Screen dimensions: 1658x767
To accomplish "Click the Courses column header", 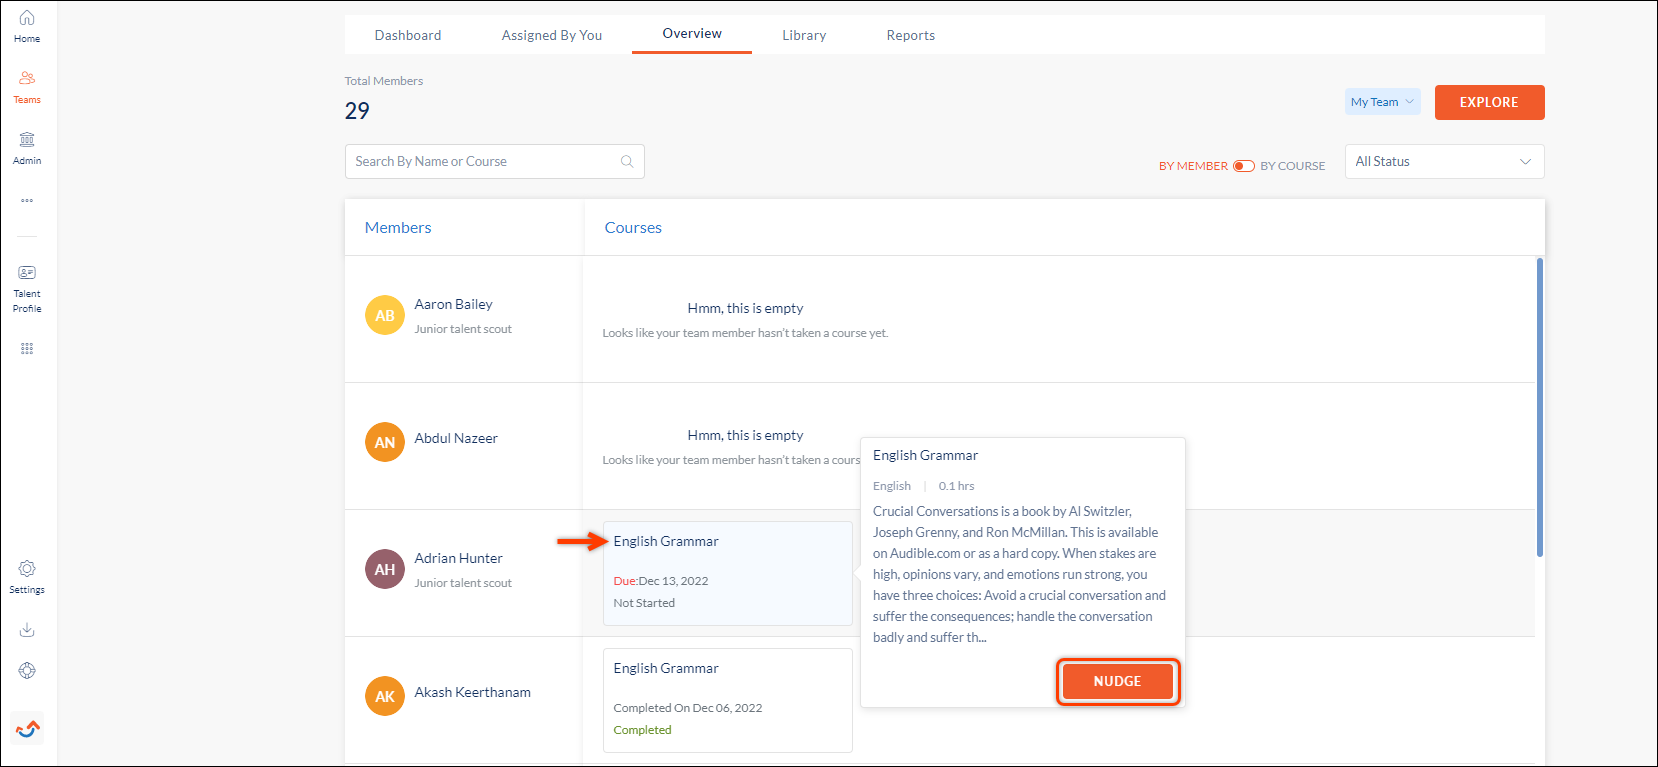I will [x=633, y=228].
